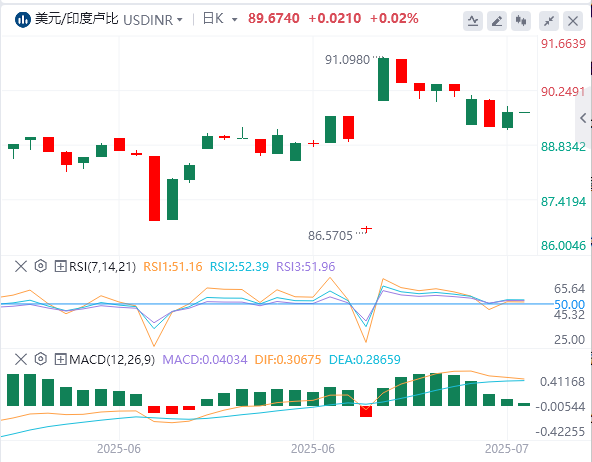Select the 美元/印度卢比 pair name
592x462 pixels.
(x=77, y=19)
